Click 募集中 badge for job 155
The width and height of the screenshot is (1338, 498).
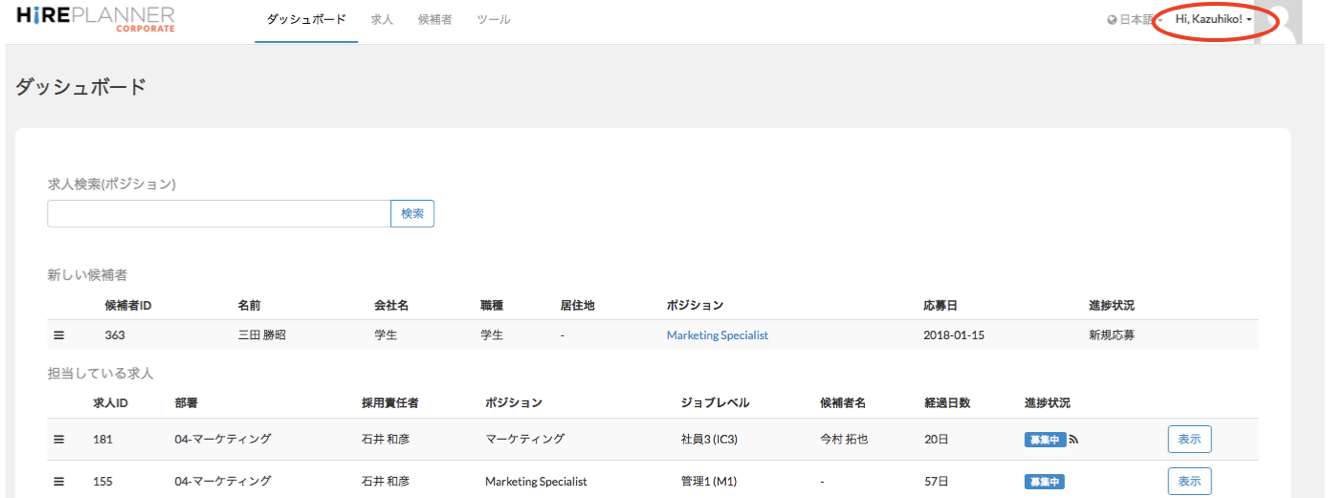coord(1044,481)
